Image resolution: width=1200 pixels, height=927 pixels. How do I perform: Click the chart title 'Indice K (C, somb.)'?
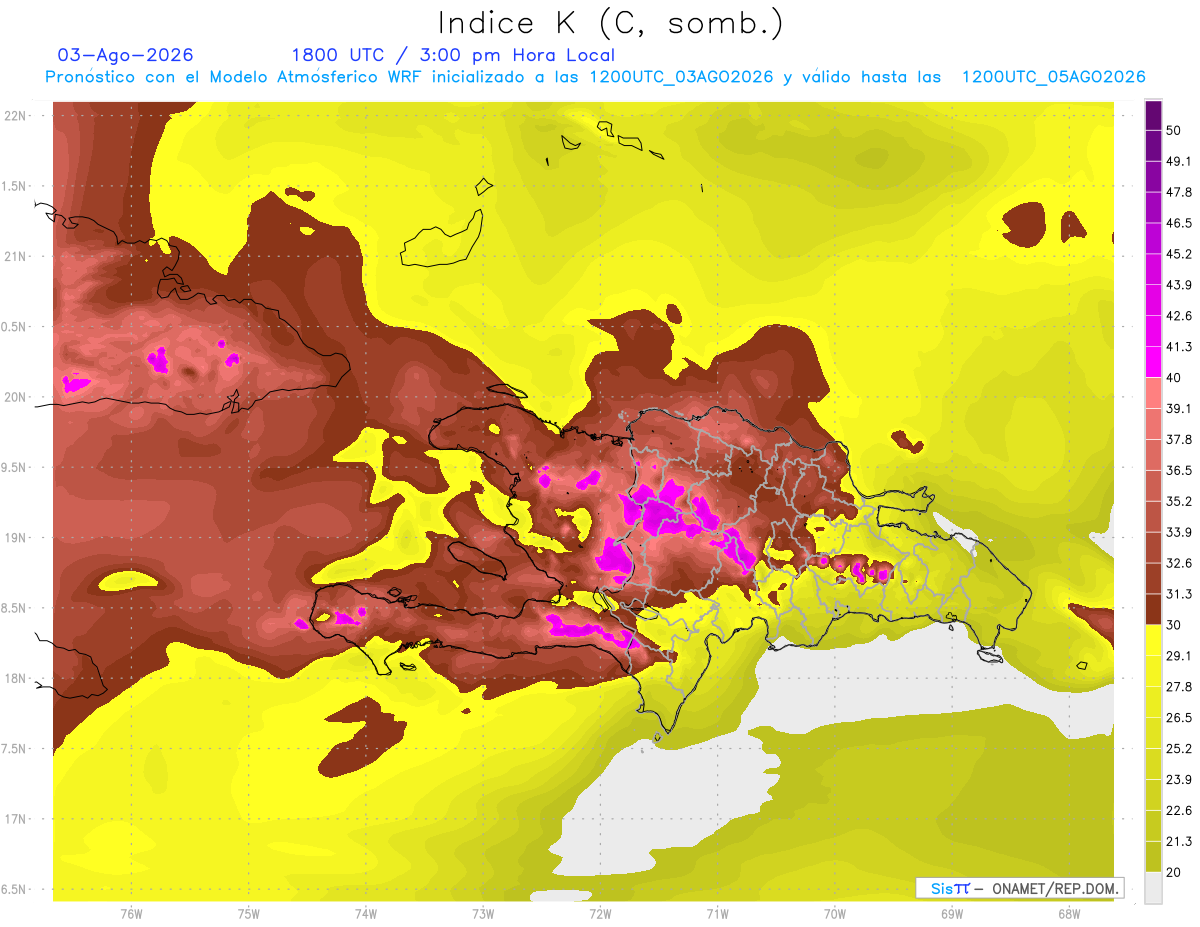point(610,23)
